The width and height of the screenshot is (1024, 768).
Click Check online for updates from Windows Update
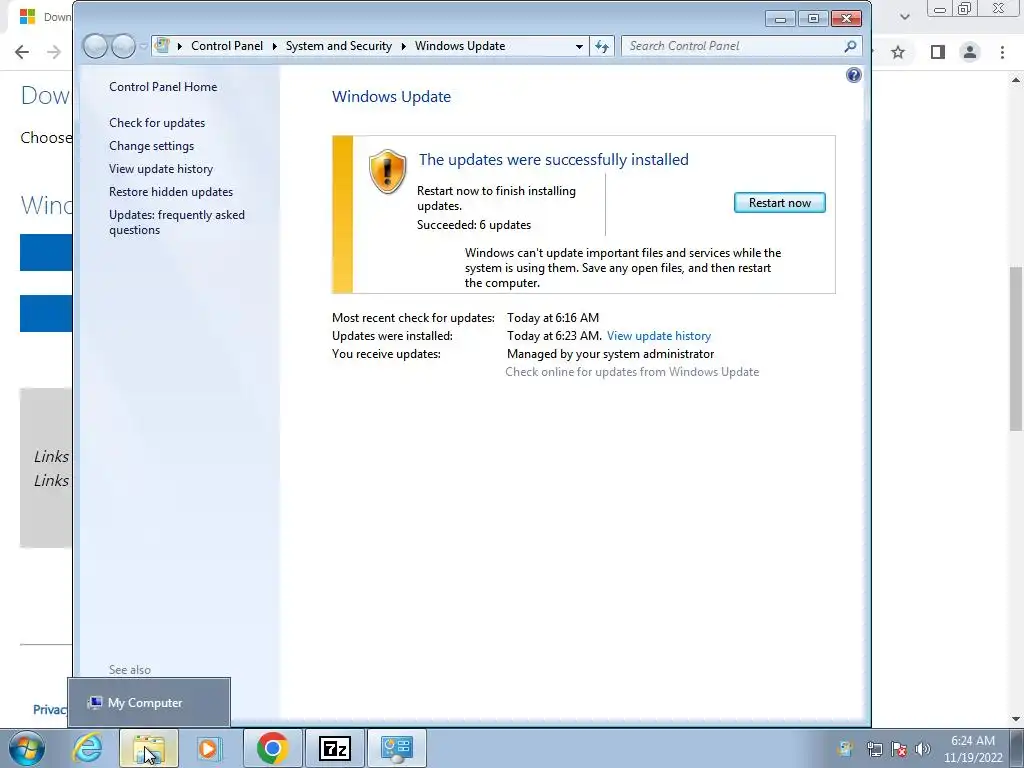632,372
